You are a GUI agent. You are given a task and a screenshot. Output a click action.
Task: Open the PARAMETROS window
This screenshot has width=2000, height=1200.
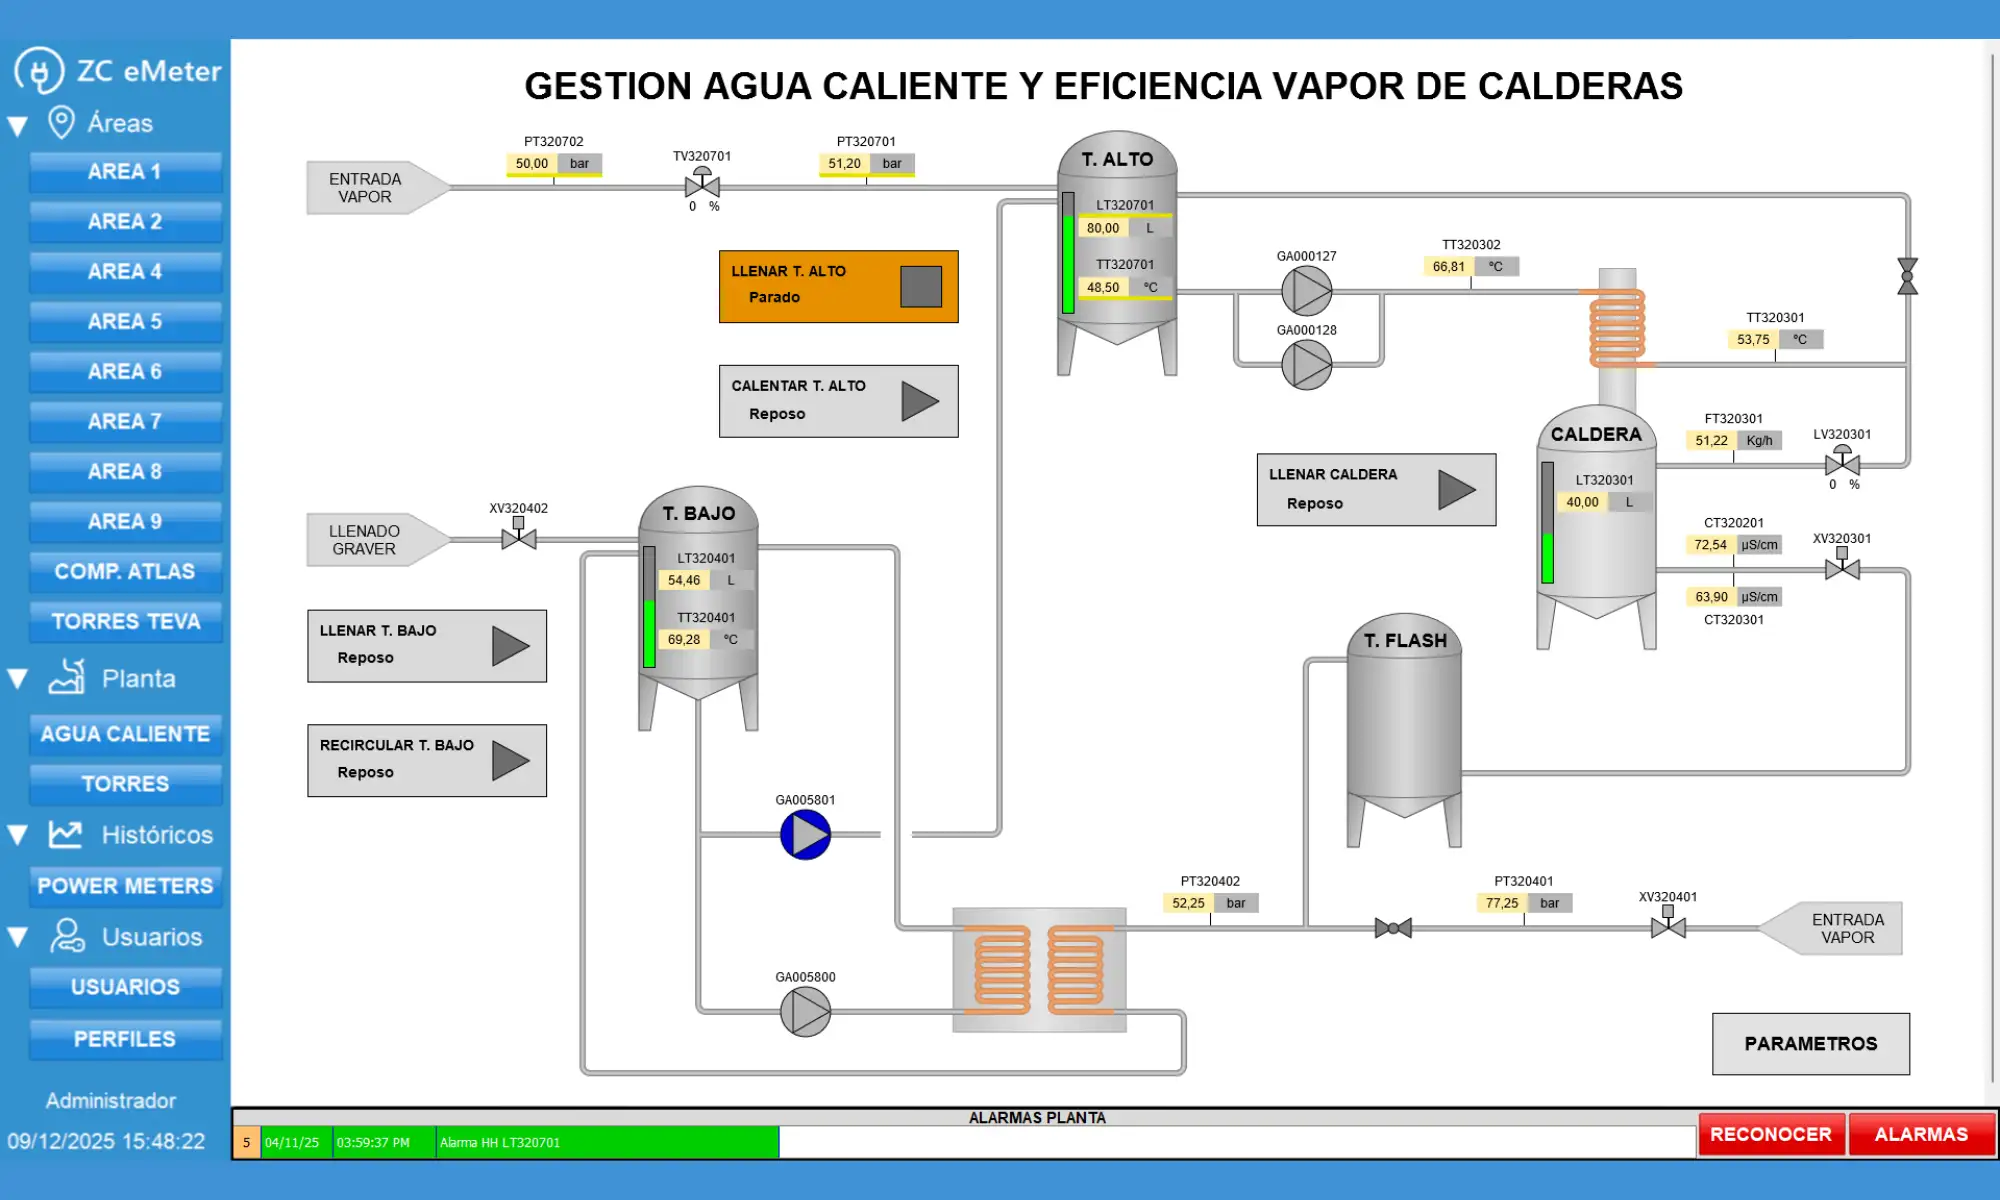click(1810, 1044)
